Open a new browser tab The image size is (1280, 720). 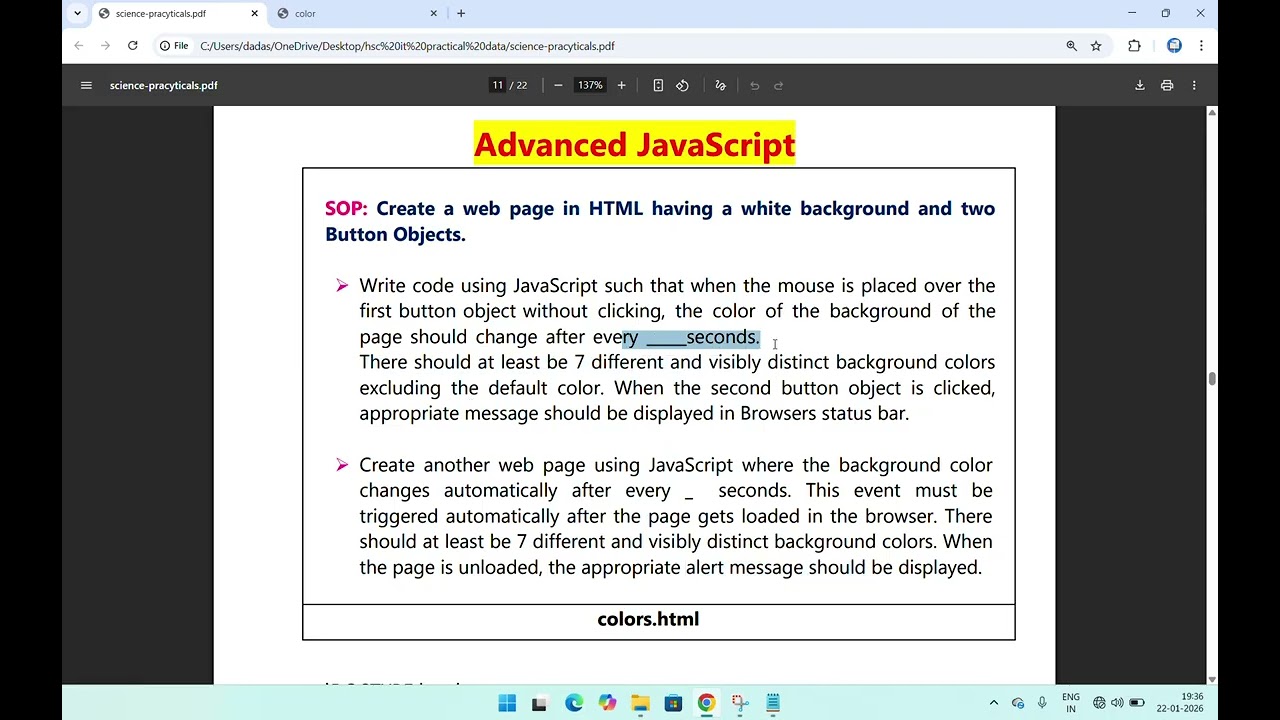click(x=460, y=13)
